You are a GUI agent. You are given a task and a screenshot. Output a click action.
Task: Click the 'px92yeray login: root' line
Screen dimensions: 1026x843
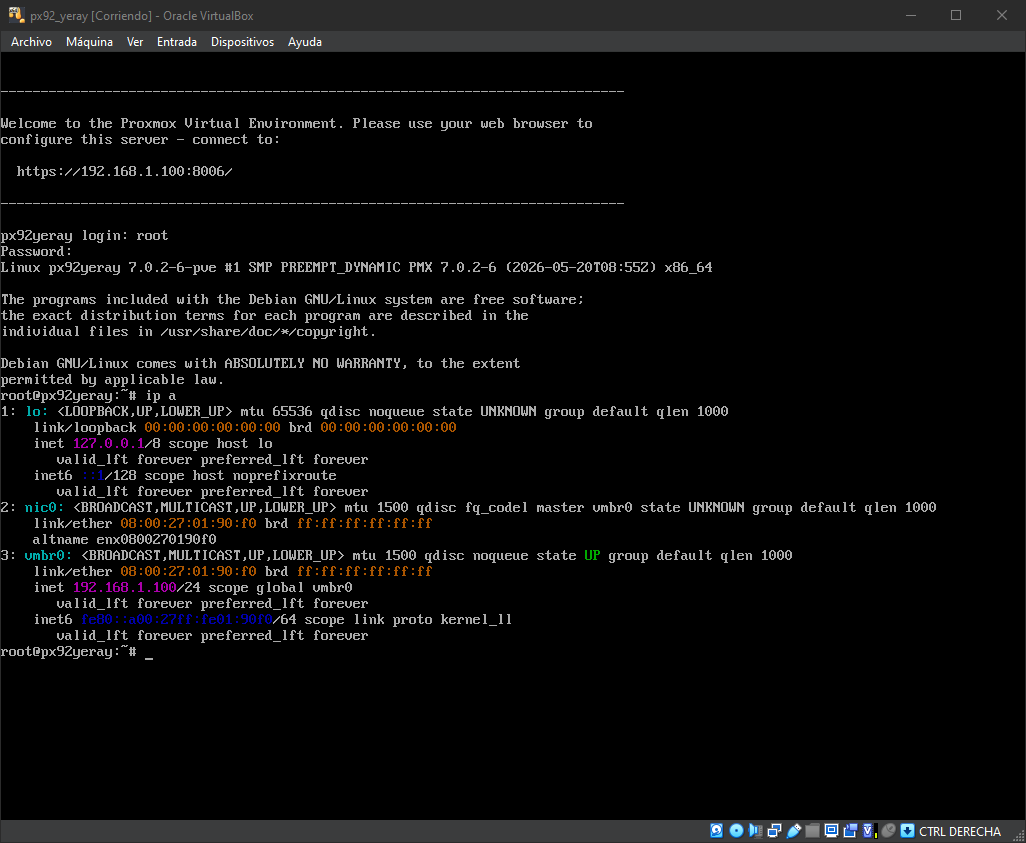(84, 236)
